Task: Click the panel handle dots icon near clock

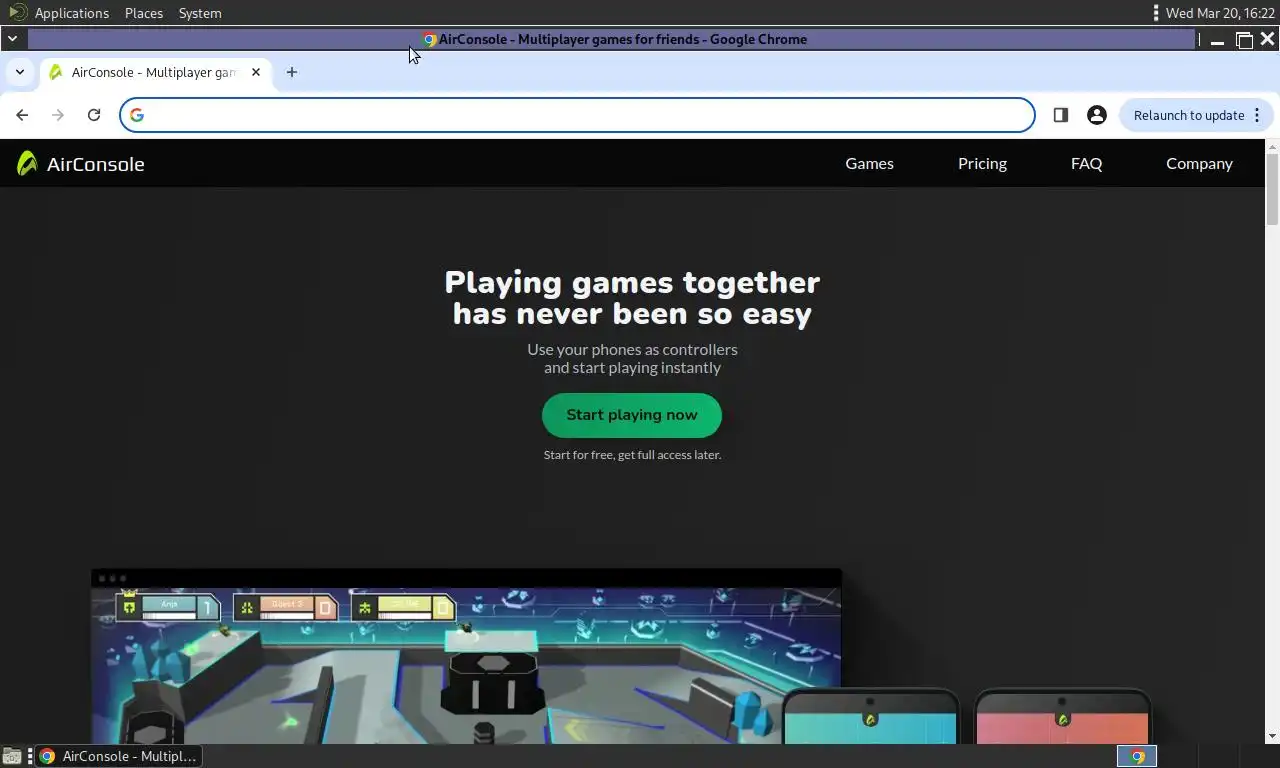Action: (1156, 13)
